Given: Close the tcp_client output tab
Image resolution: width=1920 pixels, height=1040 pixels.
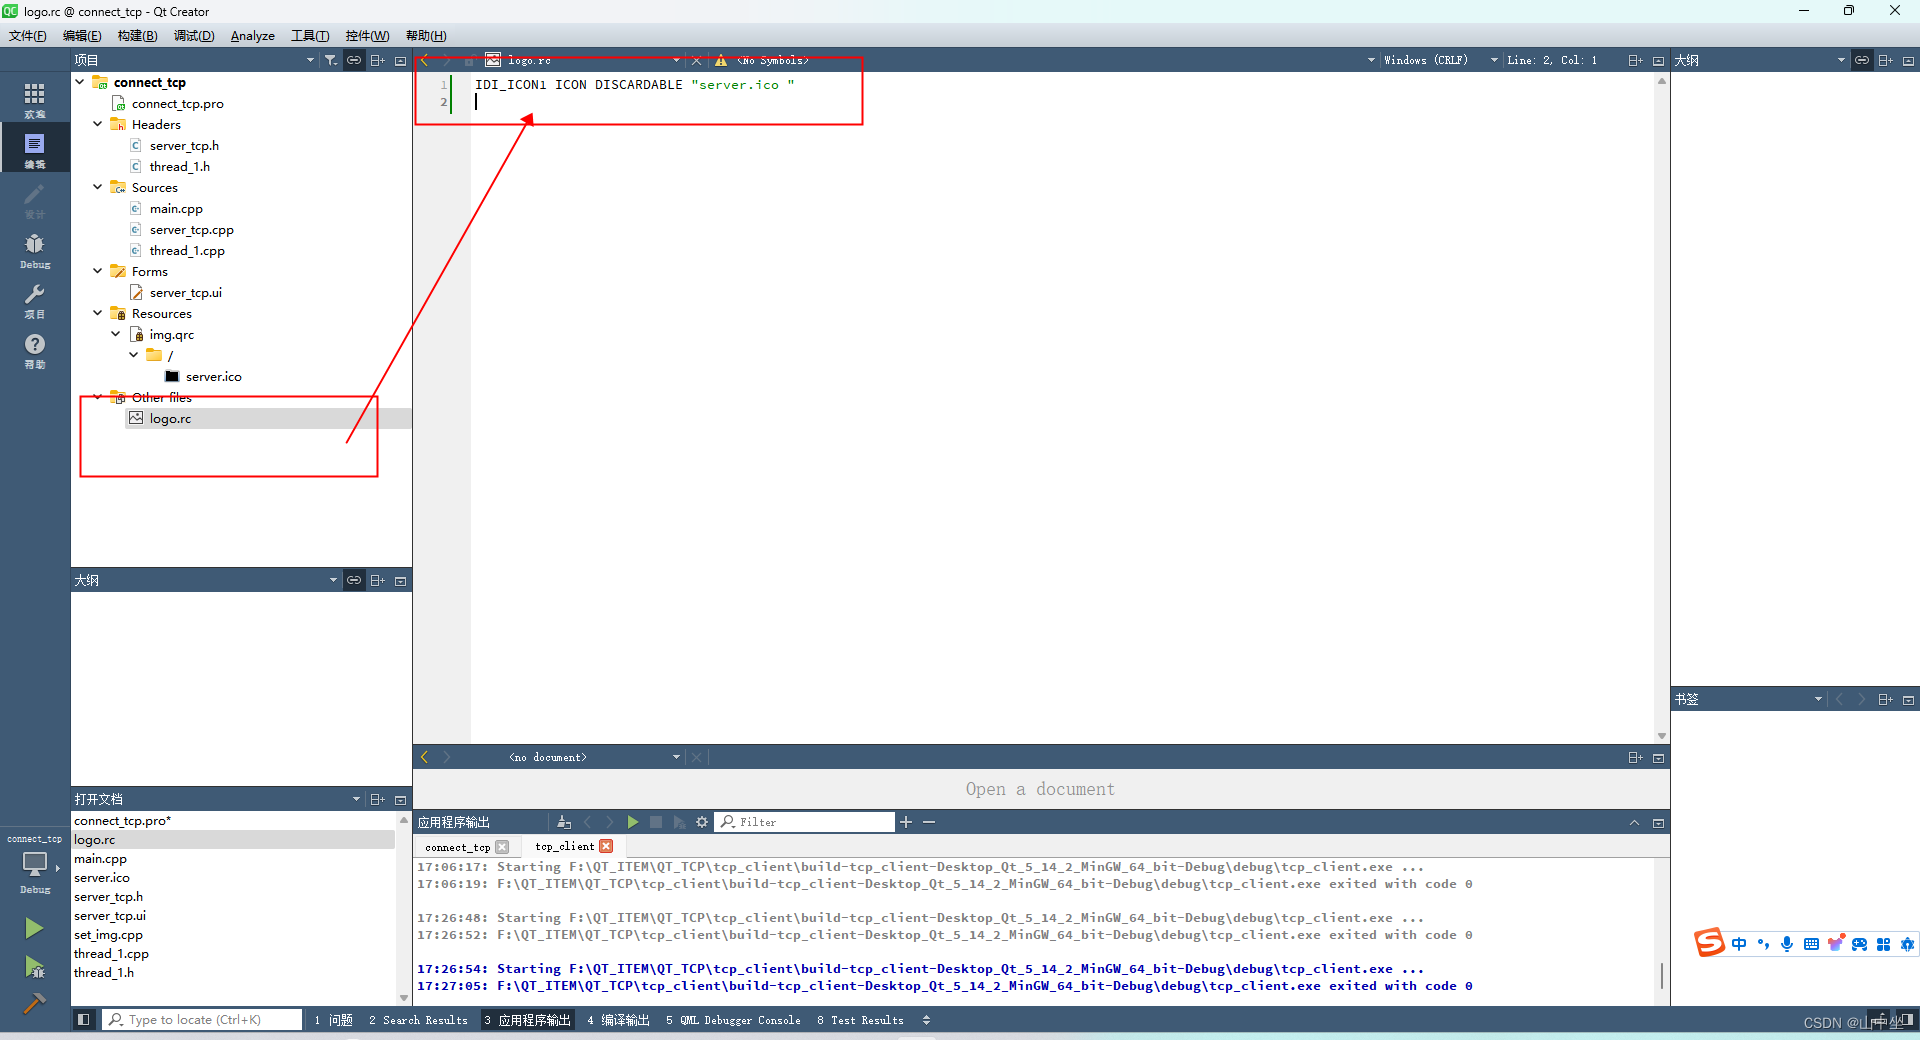Looking at the screenshot, I should coord(606,846).
